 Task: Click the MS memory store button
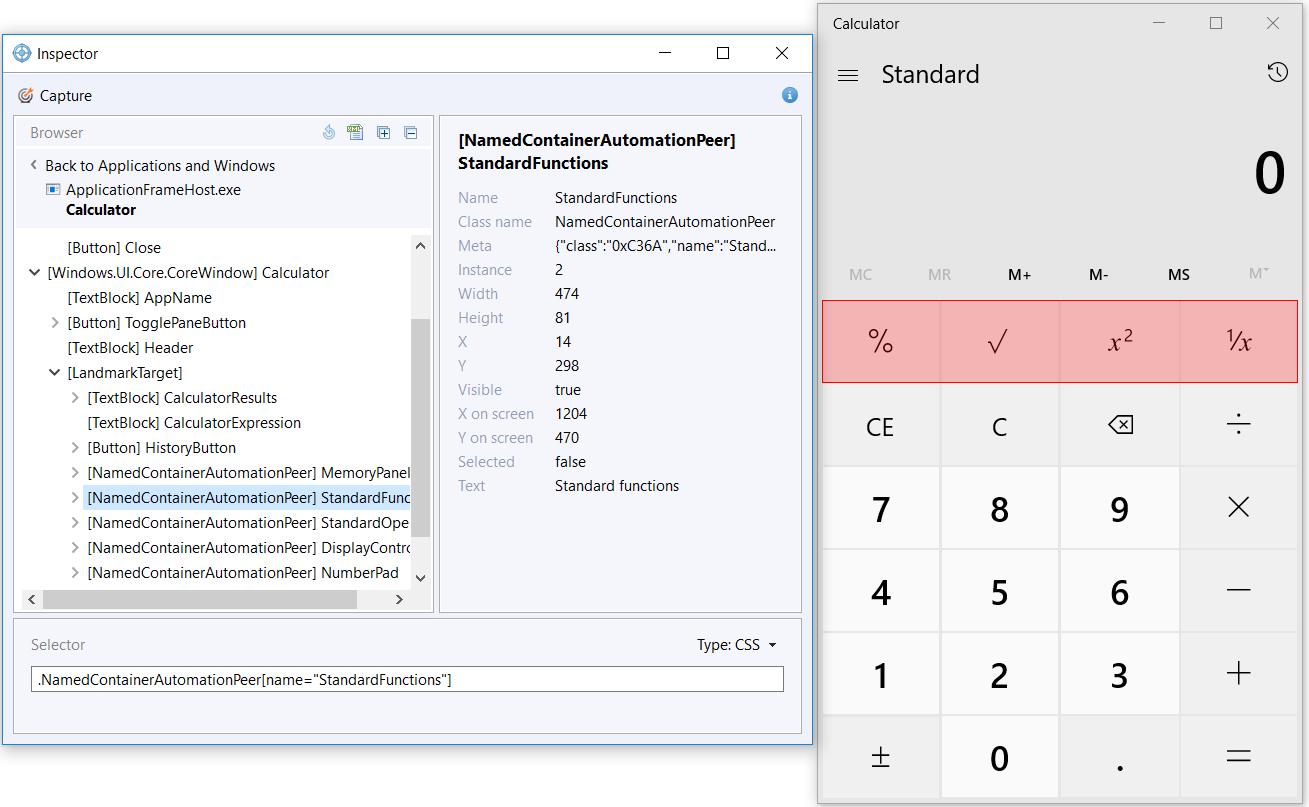(x=1179, y=275)
